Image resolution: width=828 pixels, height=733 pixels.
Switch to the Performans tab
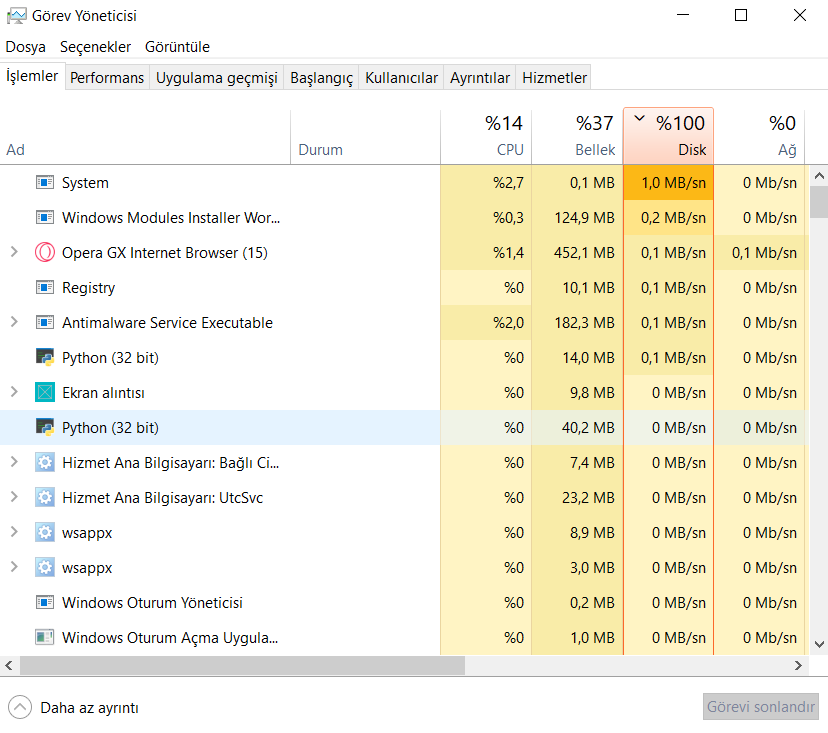[x=107, y=78]
